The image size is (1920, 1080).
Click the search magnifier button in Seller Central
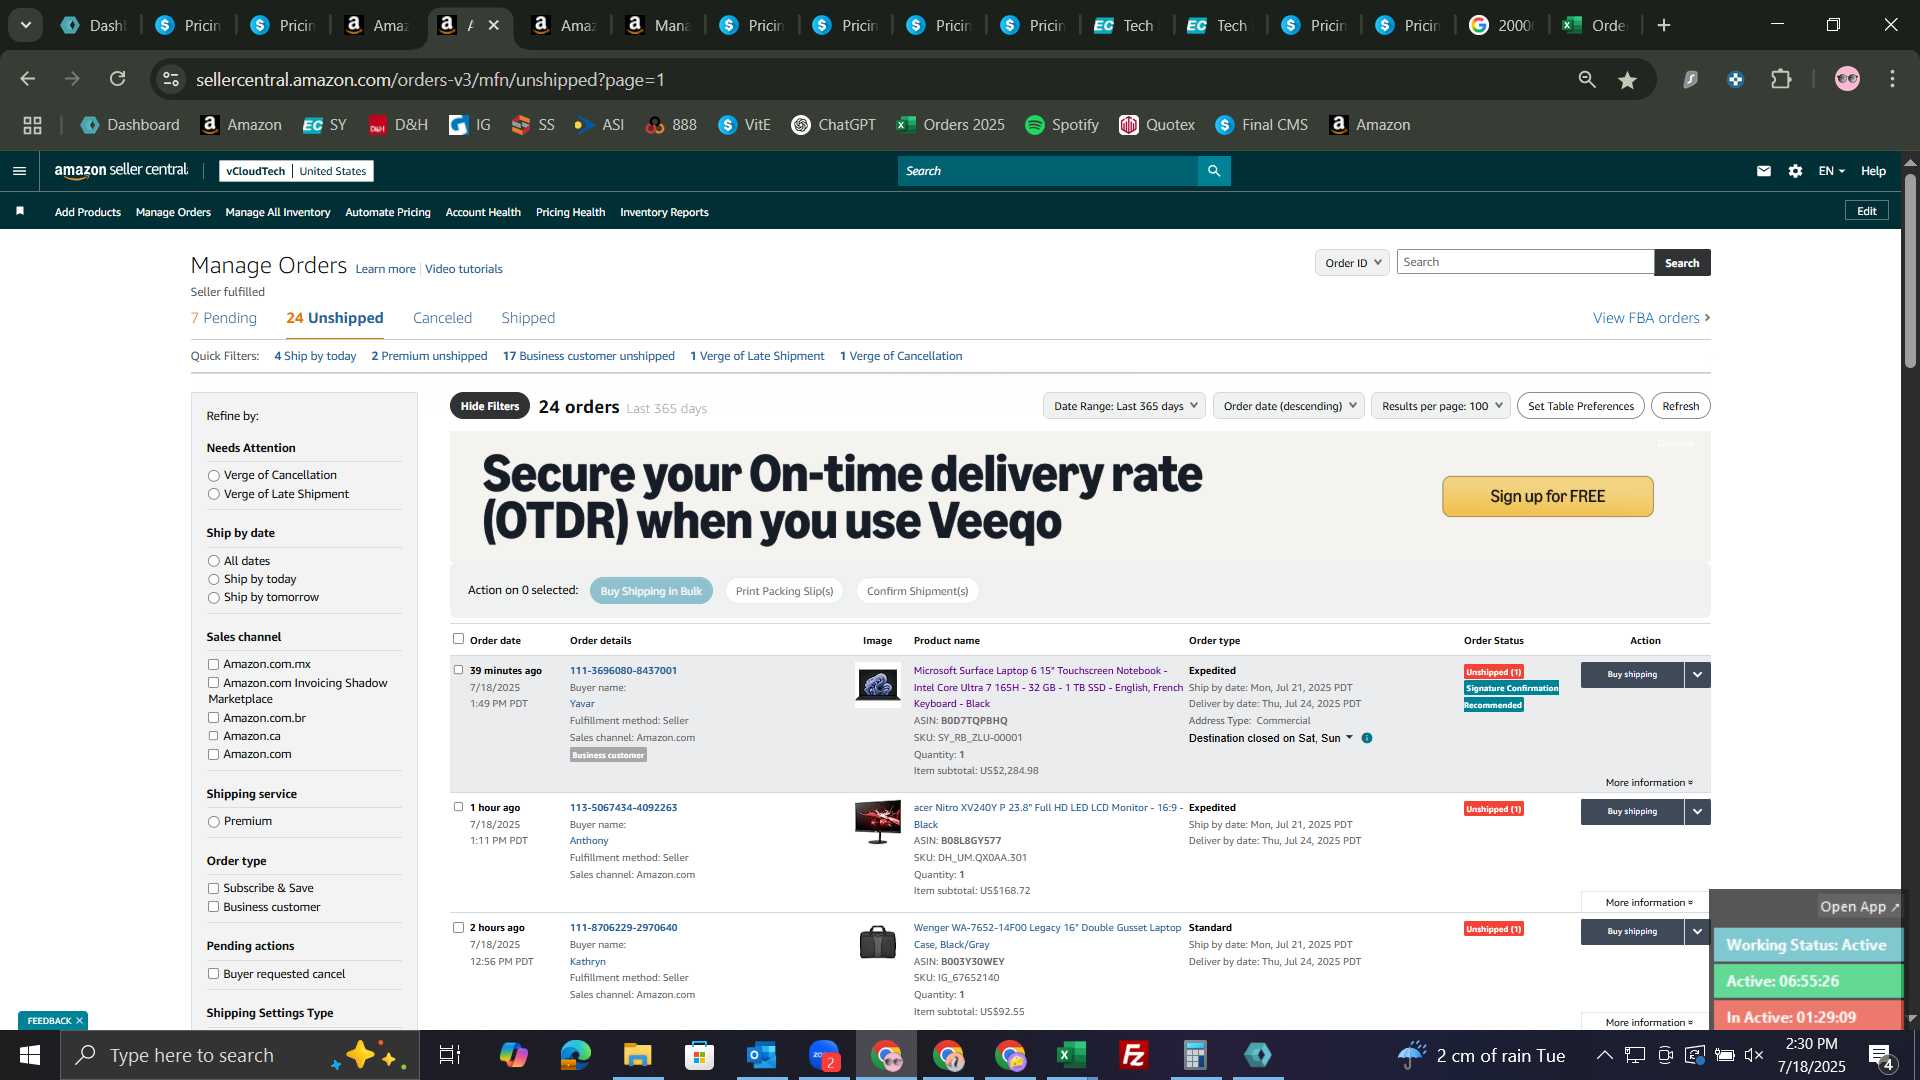click(x=1214, y=171)
